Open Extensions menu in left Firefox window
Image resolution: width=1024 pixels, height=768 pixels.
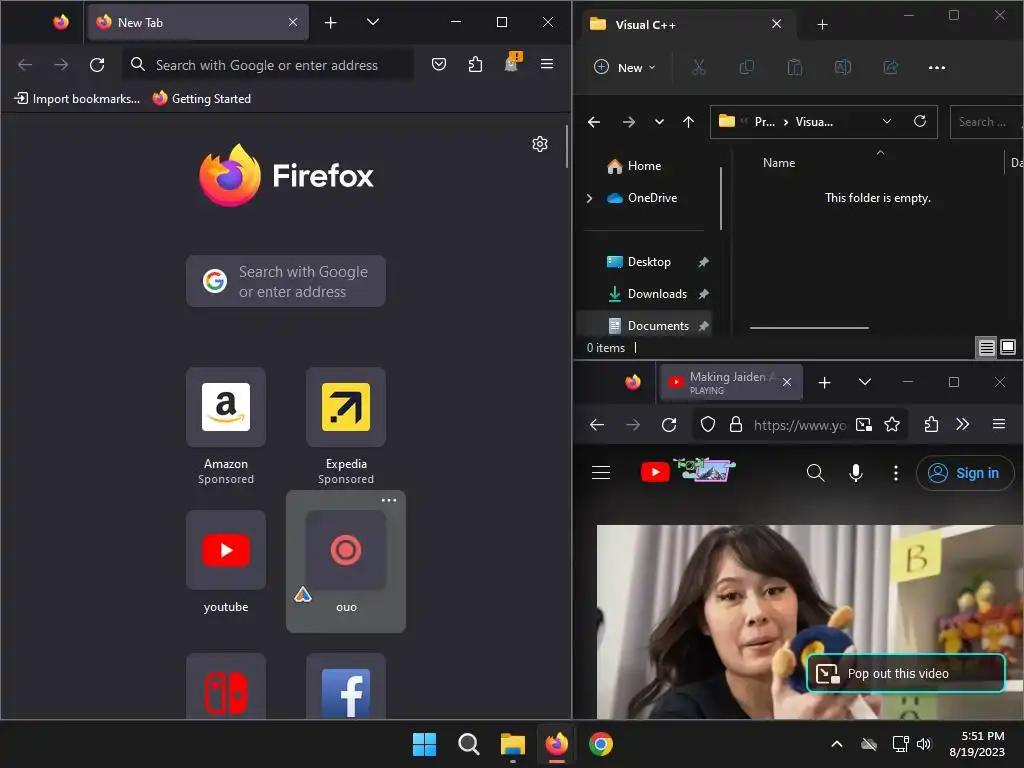coord(475,64)
